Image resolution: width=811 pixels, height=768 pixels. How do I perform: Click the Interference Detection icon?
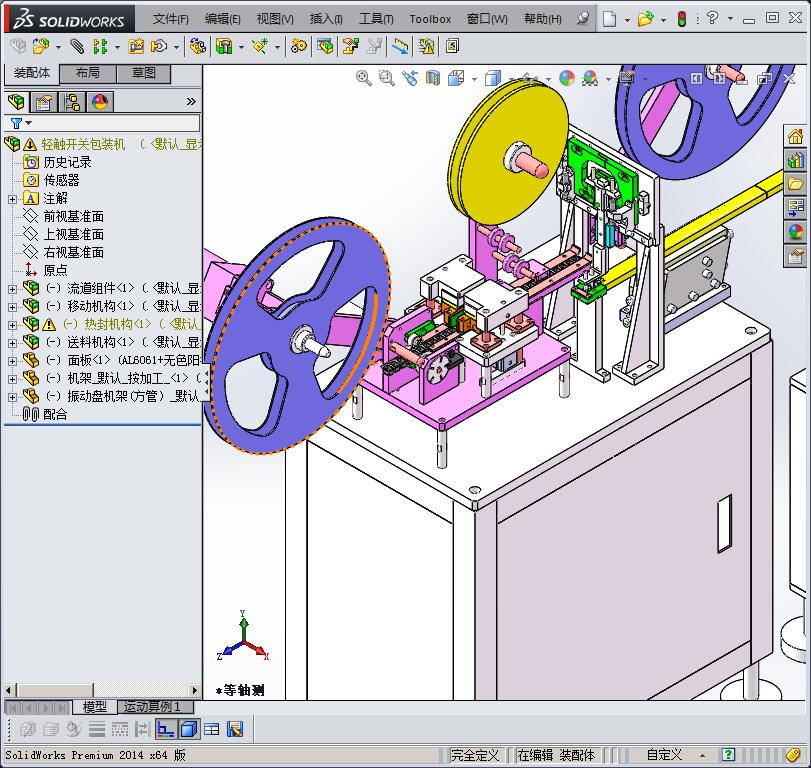[x=400, y=47]
